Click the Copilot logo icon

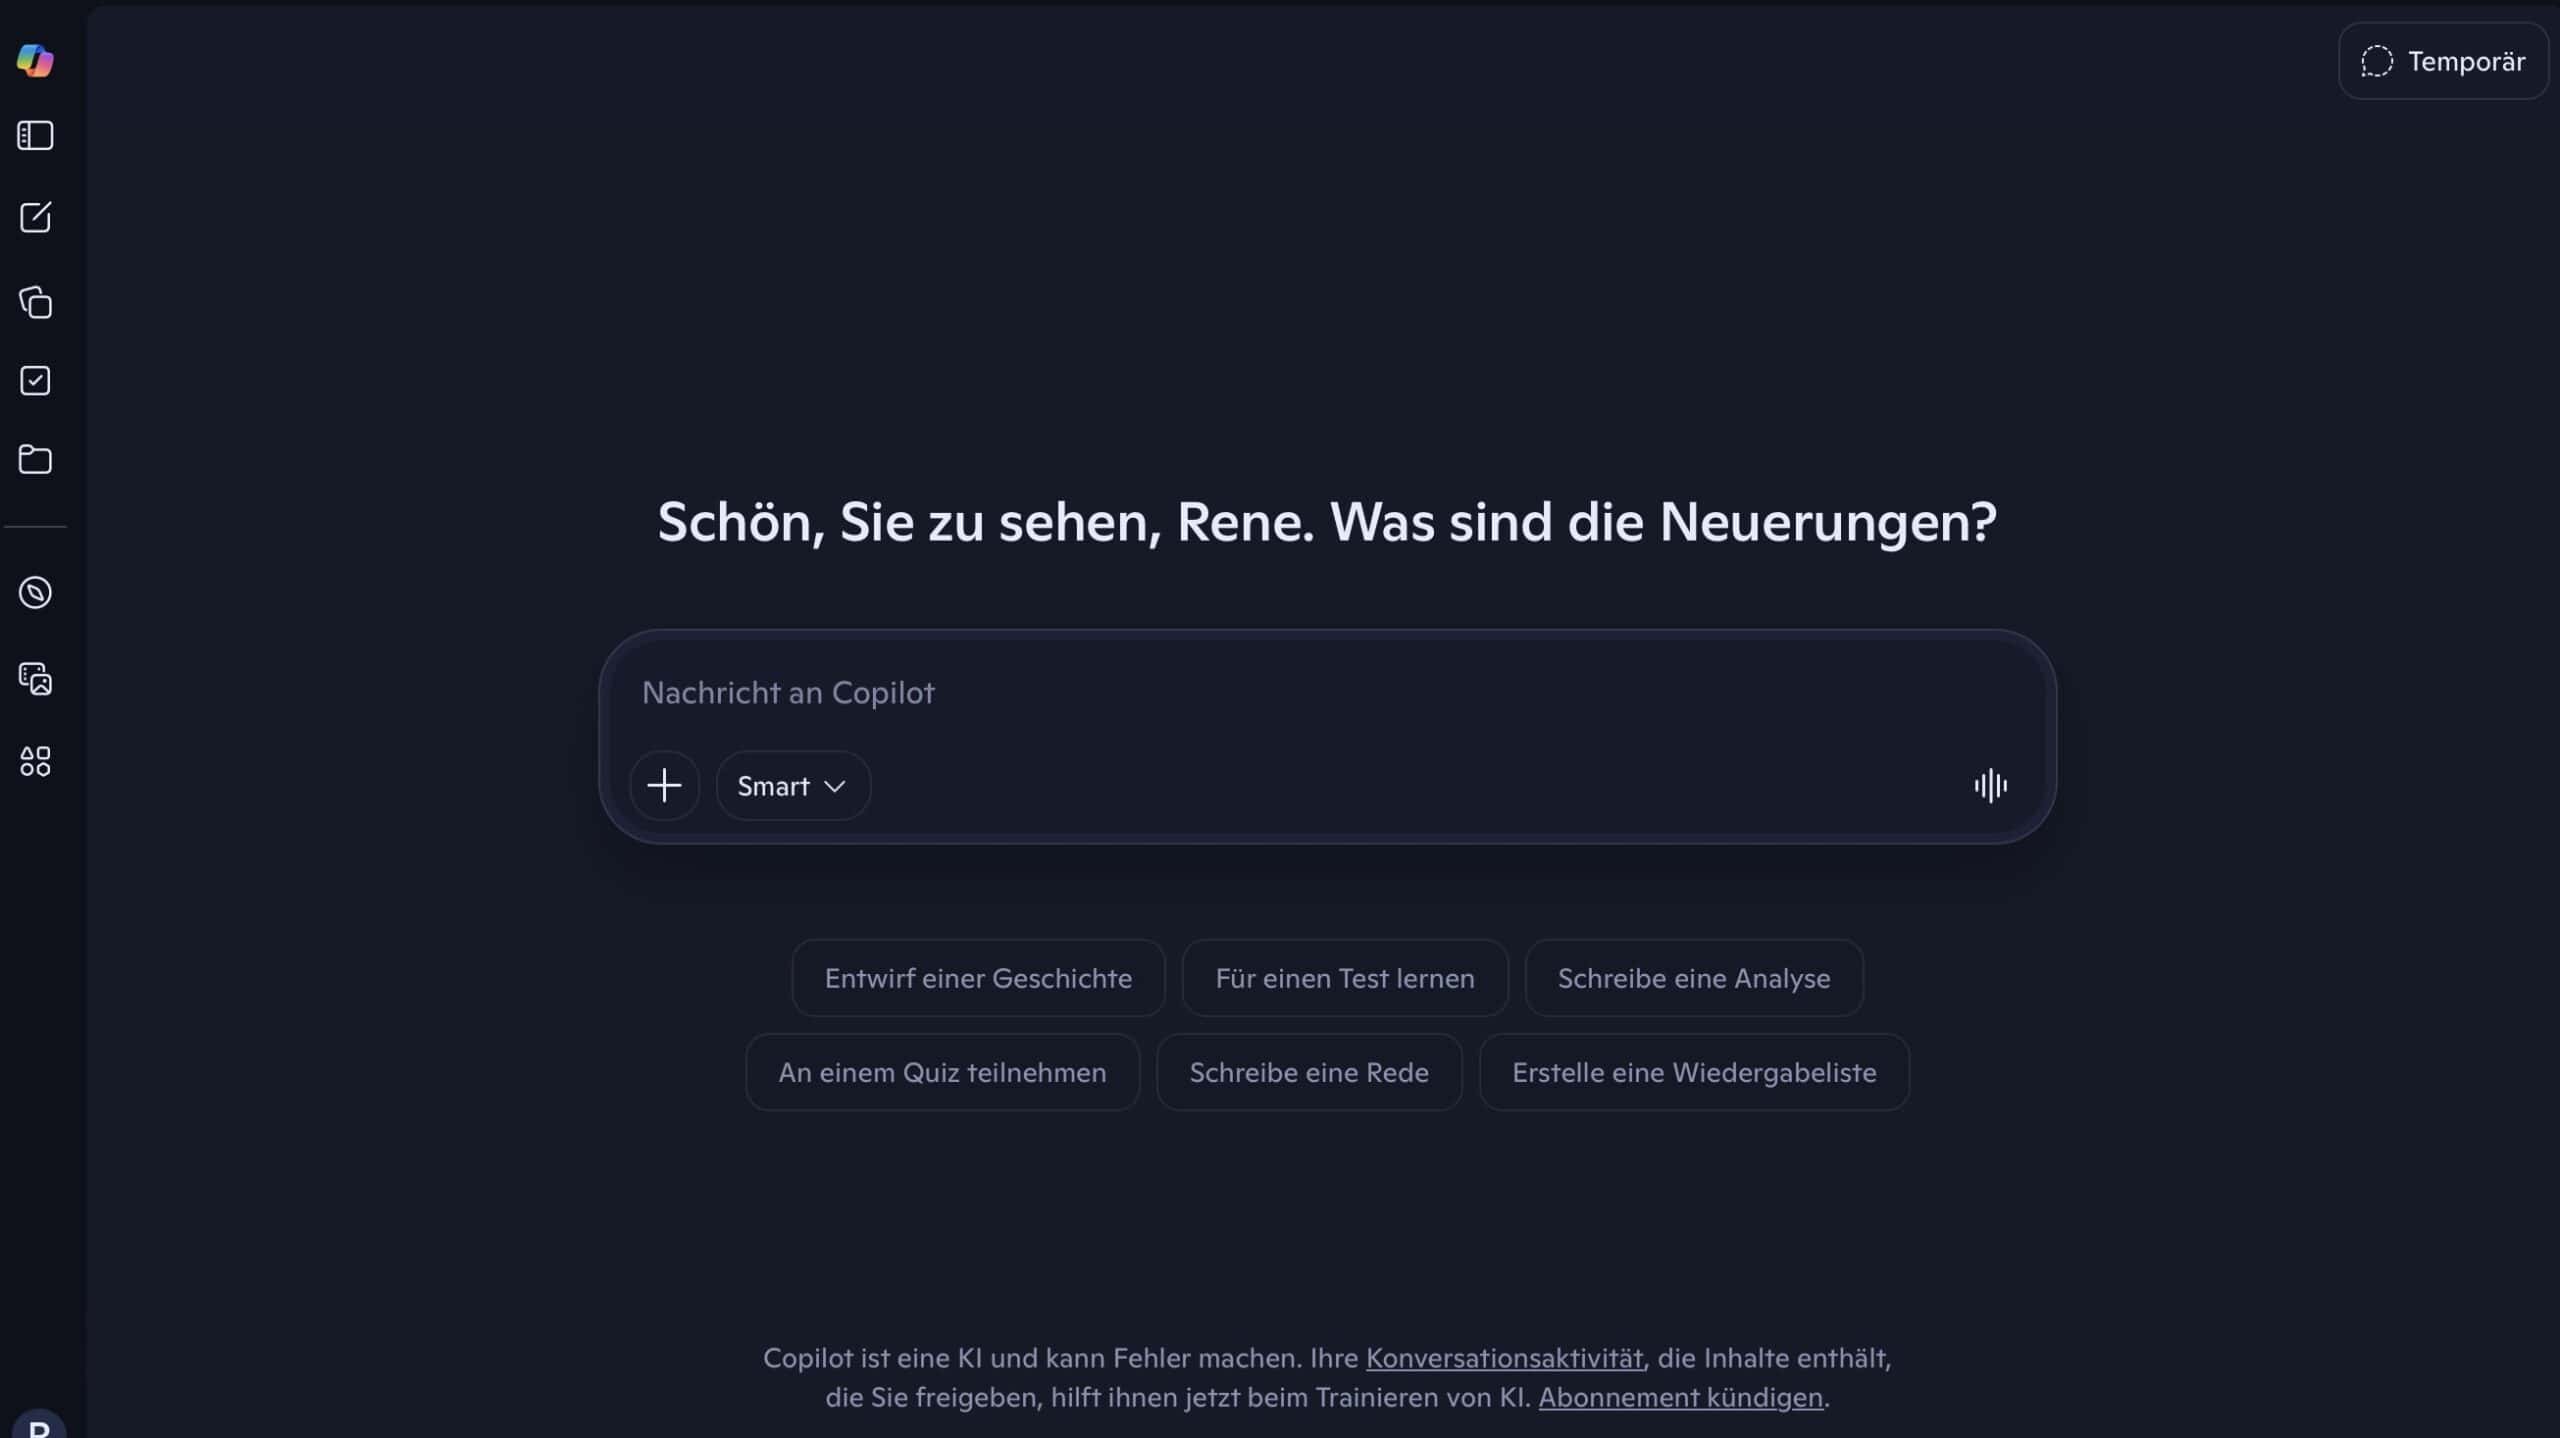(35, 60)
